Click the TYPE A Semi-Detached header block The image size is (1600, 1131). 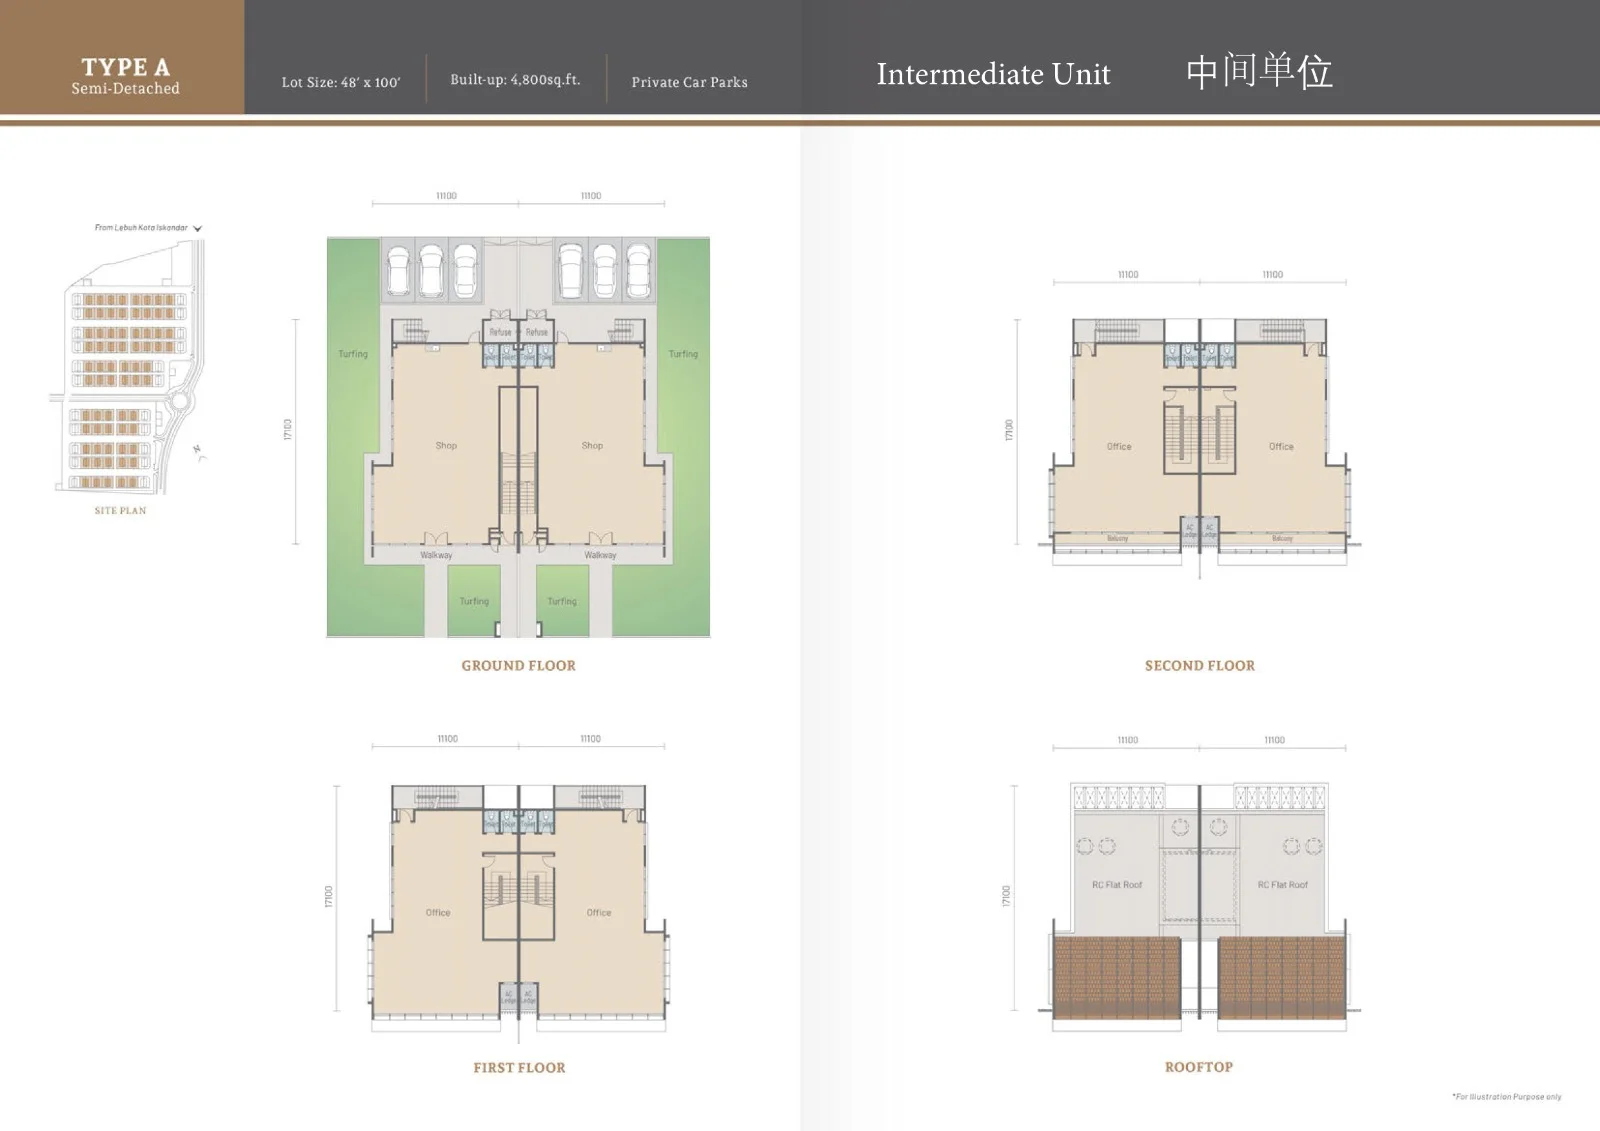(x=122, y=57)
